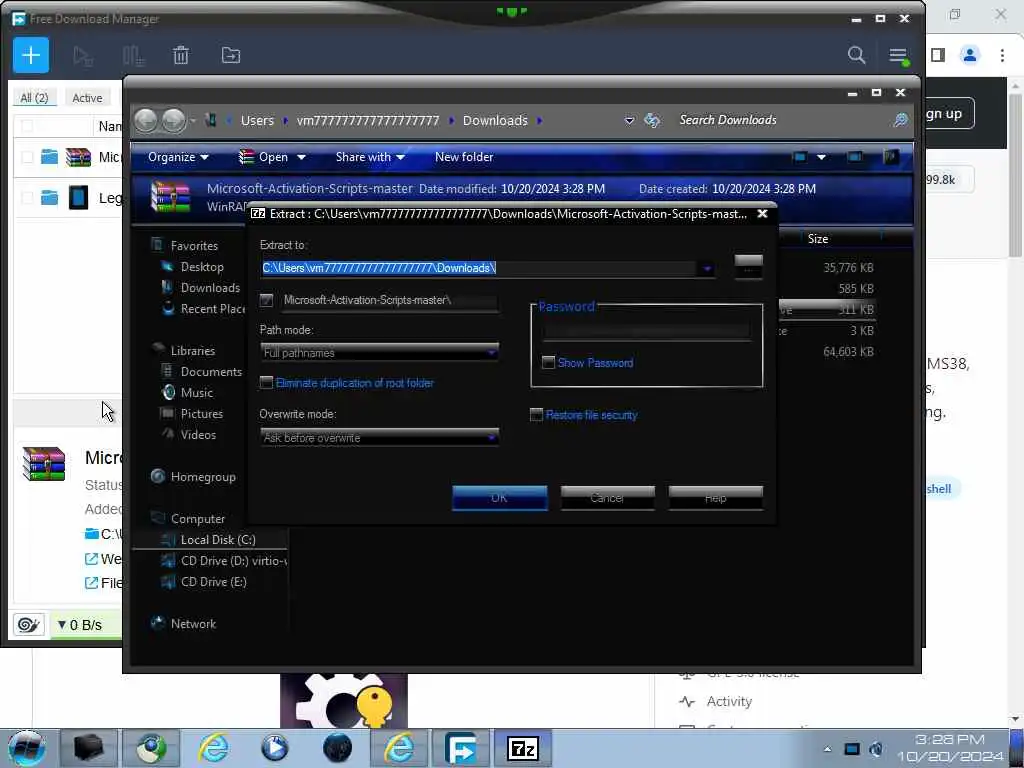Click OK in the Extract dialog

pos(500,498)
